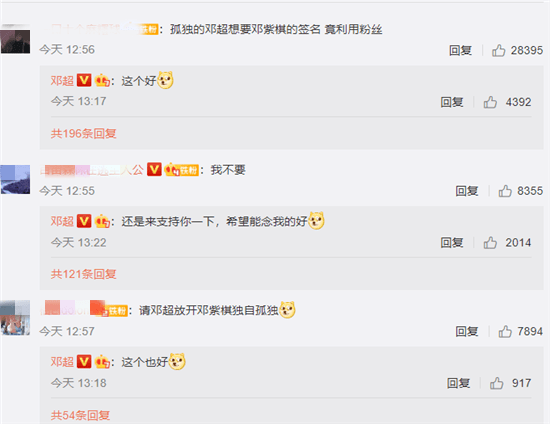The image size is (550, 424).
Task: Expand the 共196条回复 thread
Action: pos(83,133)
